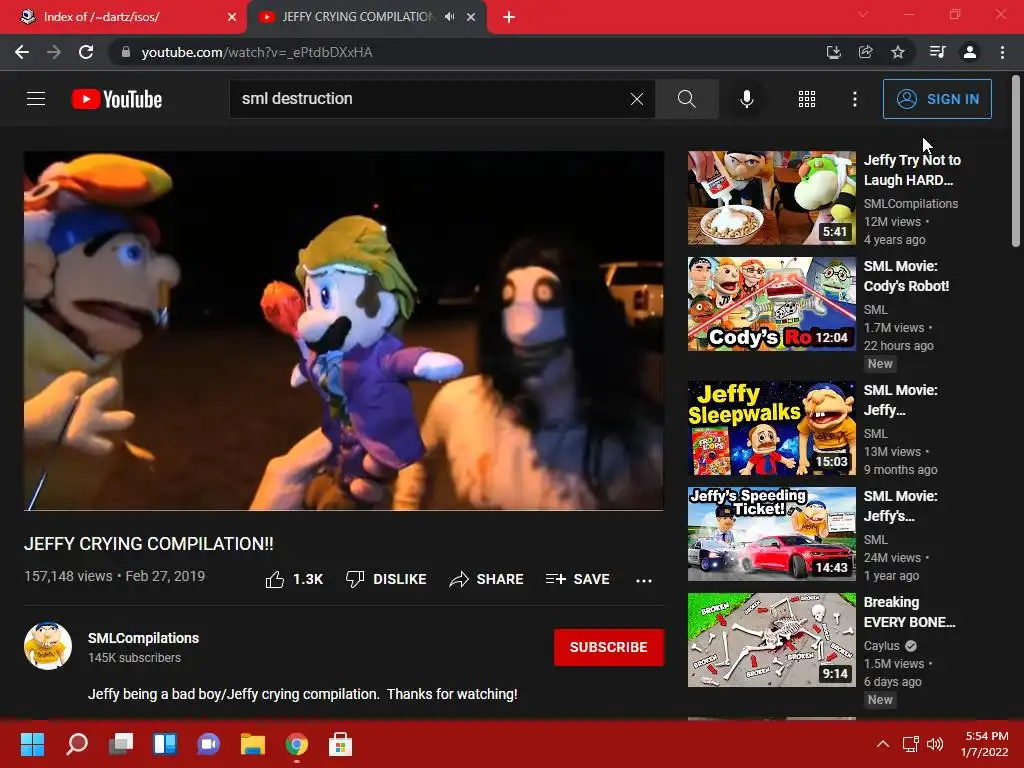Open Microsoft Store from taskbar

point(340,744)
